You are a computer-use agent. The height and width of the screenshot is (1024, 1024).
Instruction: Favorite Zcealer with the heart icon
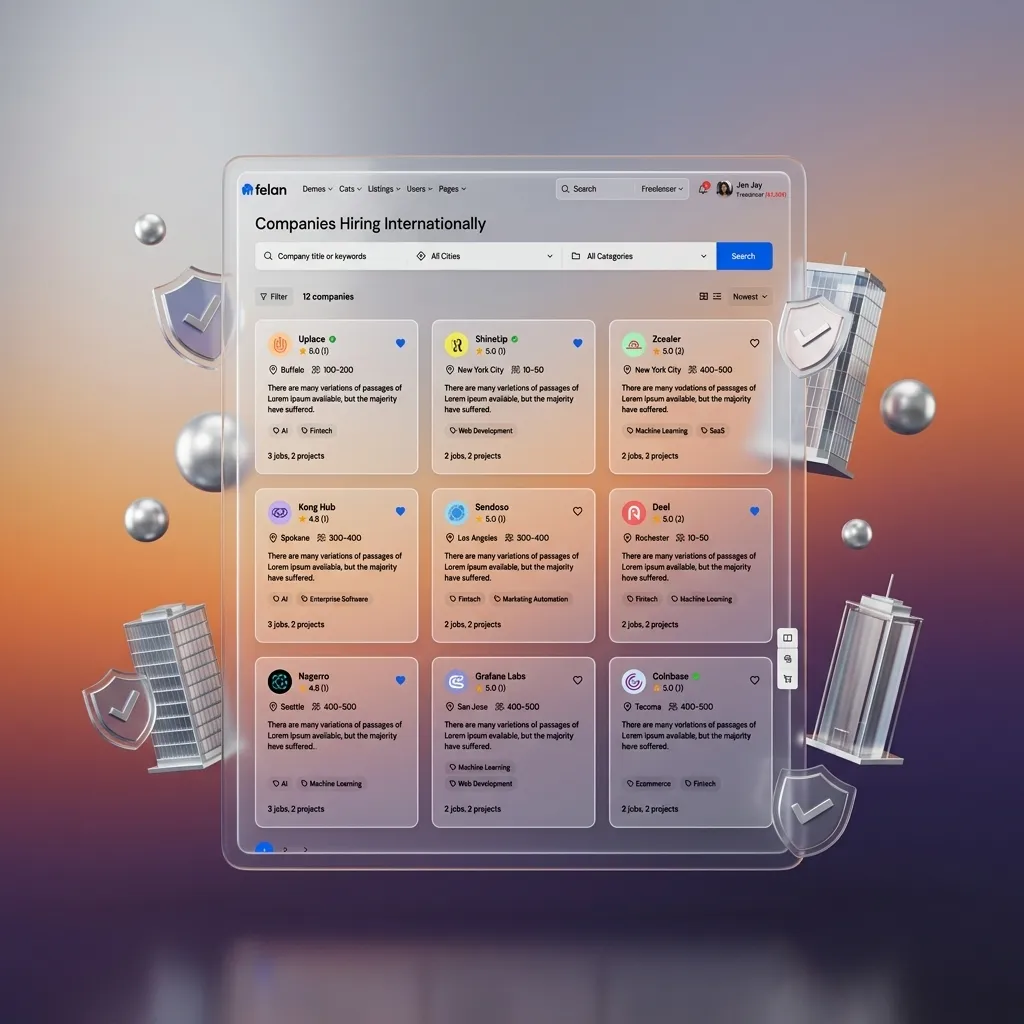click(x=754, y=343)
